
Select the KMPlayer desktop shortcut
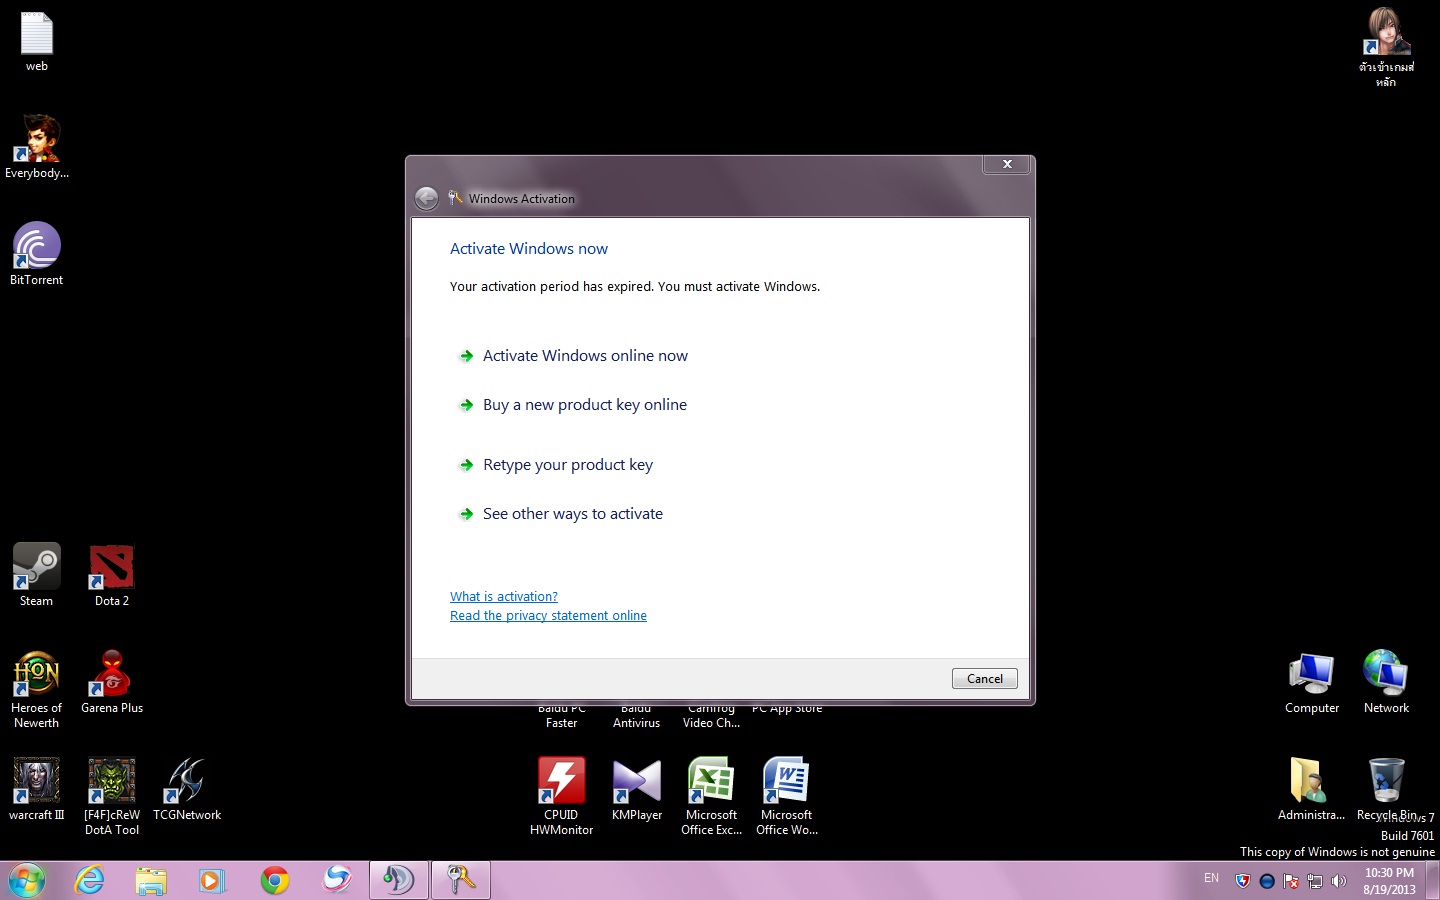[637, 790]
